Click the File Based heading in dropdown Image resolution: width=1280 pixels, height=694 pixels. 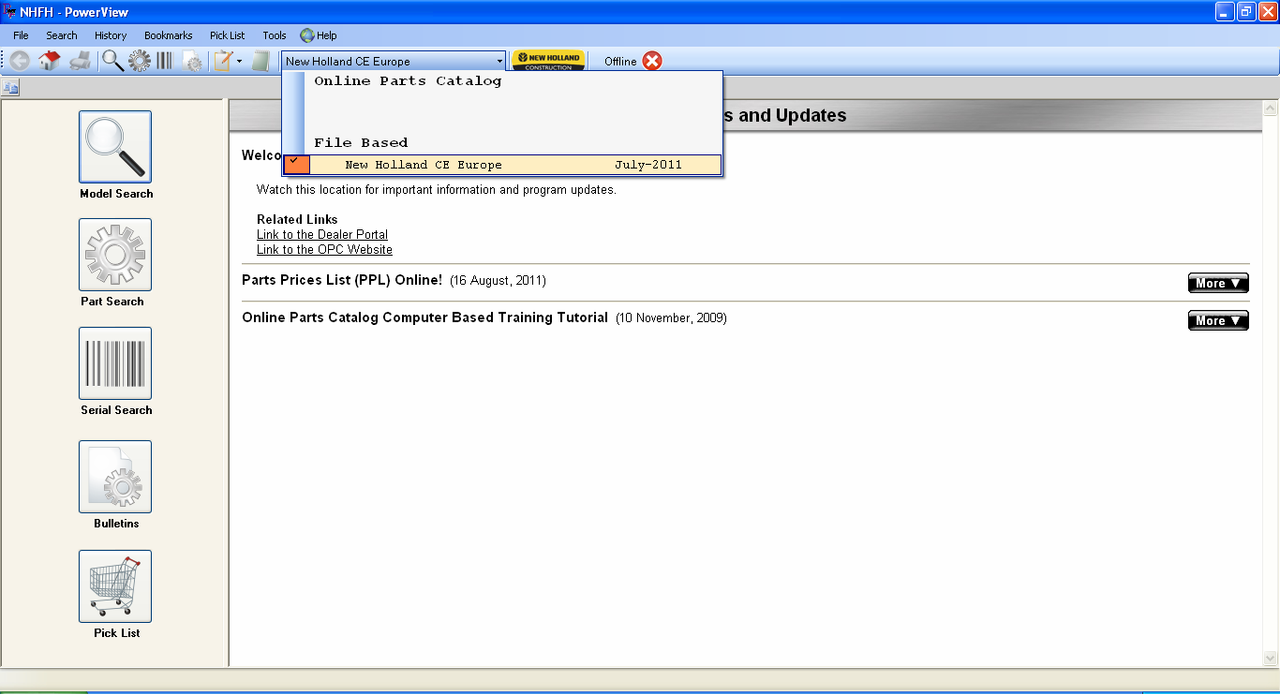click(361, 143)
